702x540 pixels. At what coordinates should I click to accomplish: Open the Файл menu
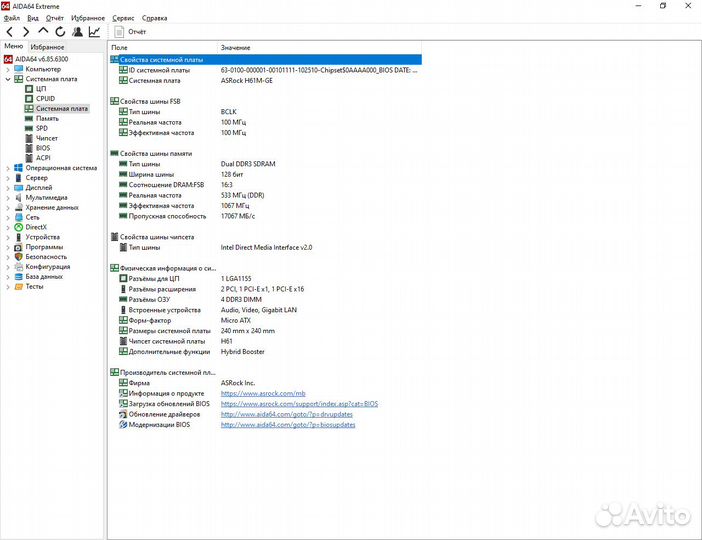click(x=12, y=18)
